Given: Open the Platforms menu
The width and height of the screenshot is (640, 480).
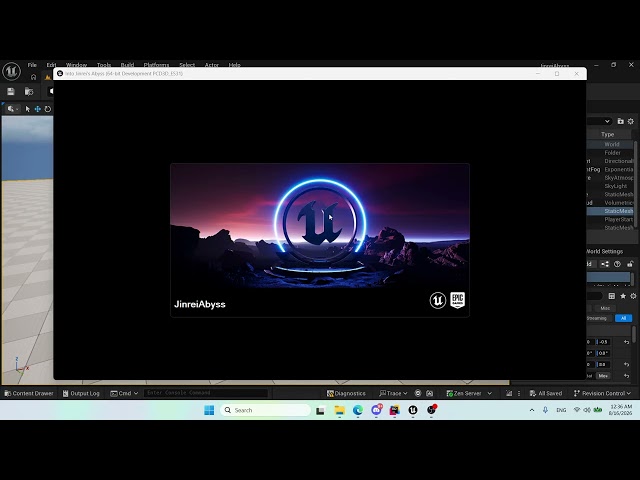Looking at the screenshot, I should (156, 65).
